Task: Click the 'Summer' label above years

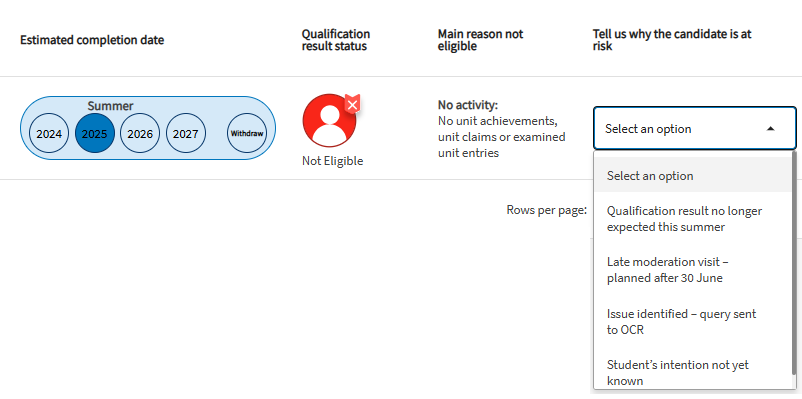Action: click(110, 106)
